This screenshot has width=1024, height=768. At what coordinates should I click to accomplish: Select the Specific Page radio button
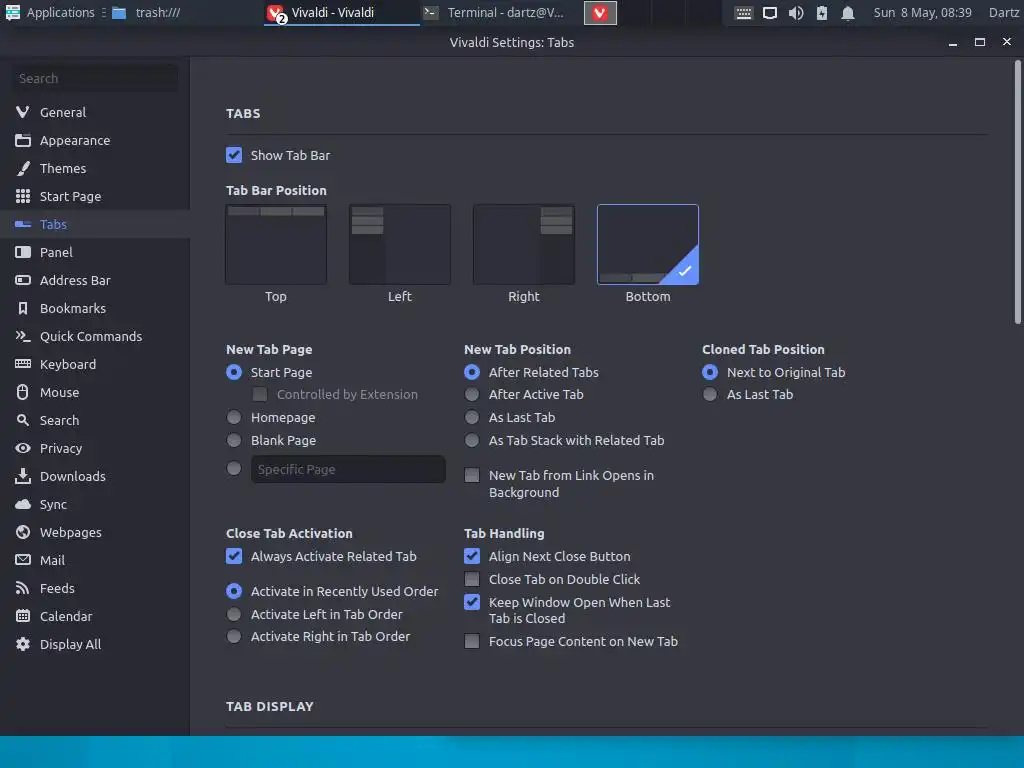point(234,468)
